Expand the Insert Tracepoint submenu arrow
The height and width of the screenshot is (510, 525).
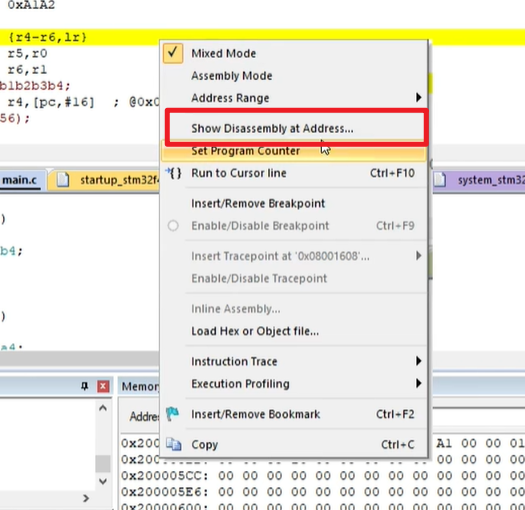tap(418, 256)
